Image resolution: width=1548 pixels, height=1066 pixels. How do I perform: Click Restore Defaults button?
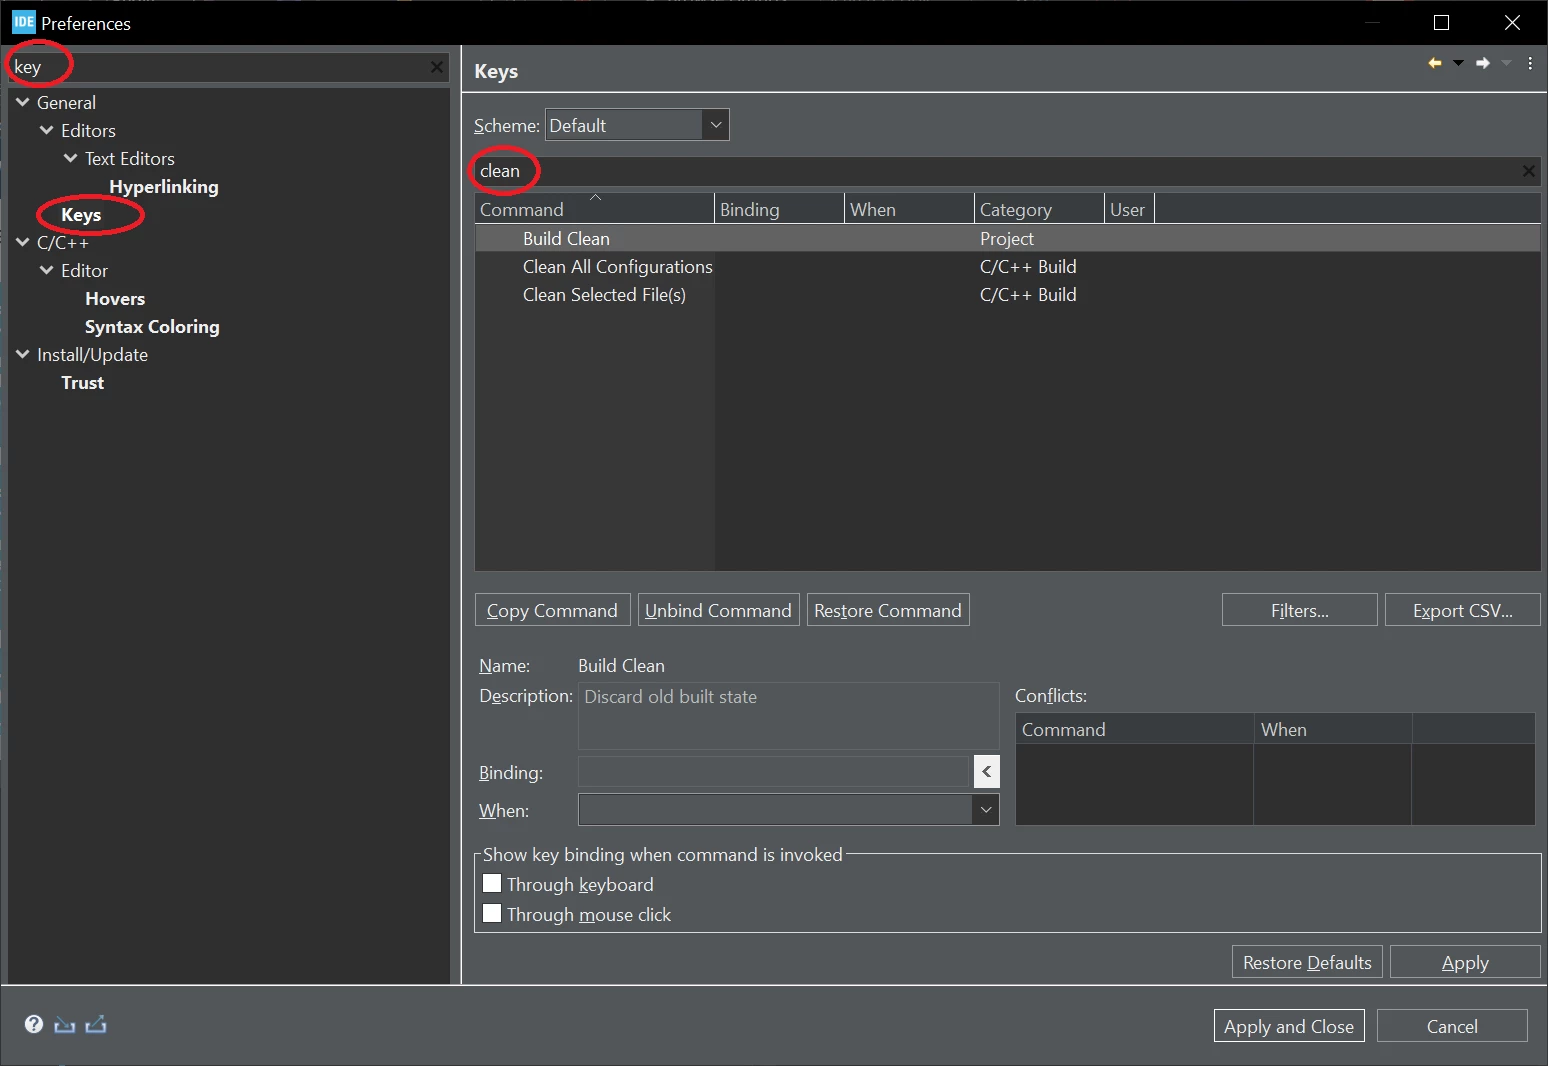pos(1308,962)
